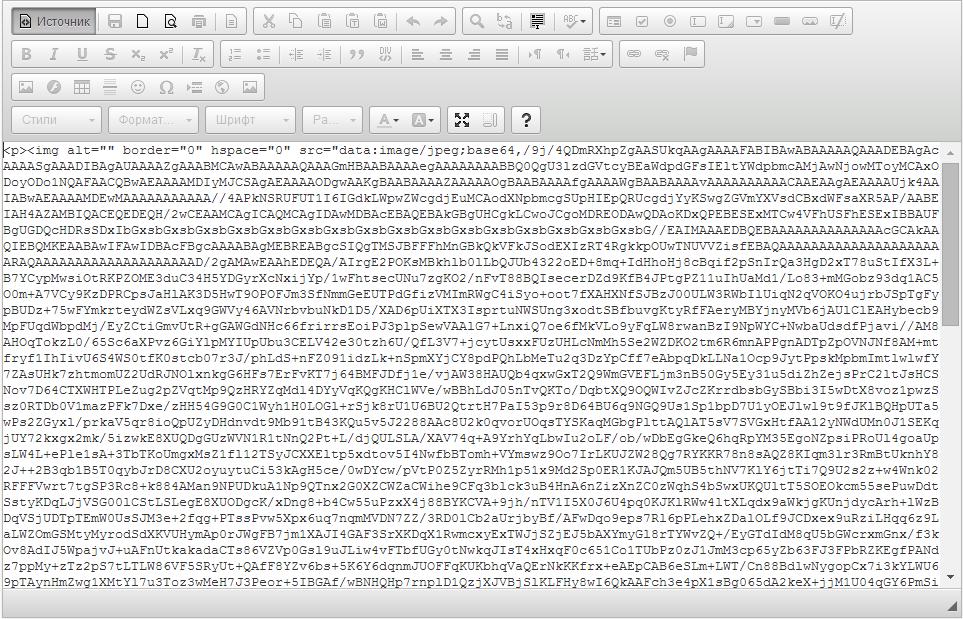Viewport: 963px width, 619px height.
Task: Align text right
Action: coord(474,54)
